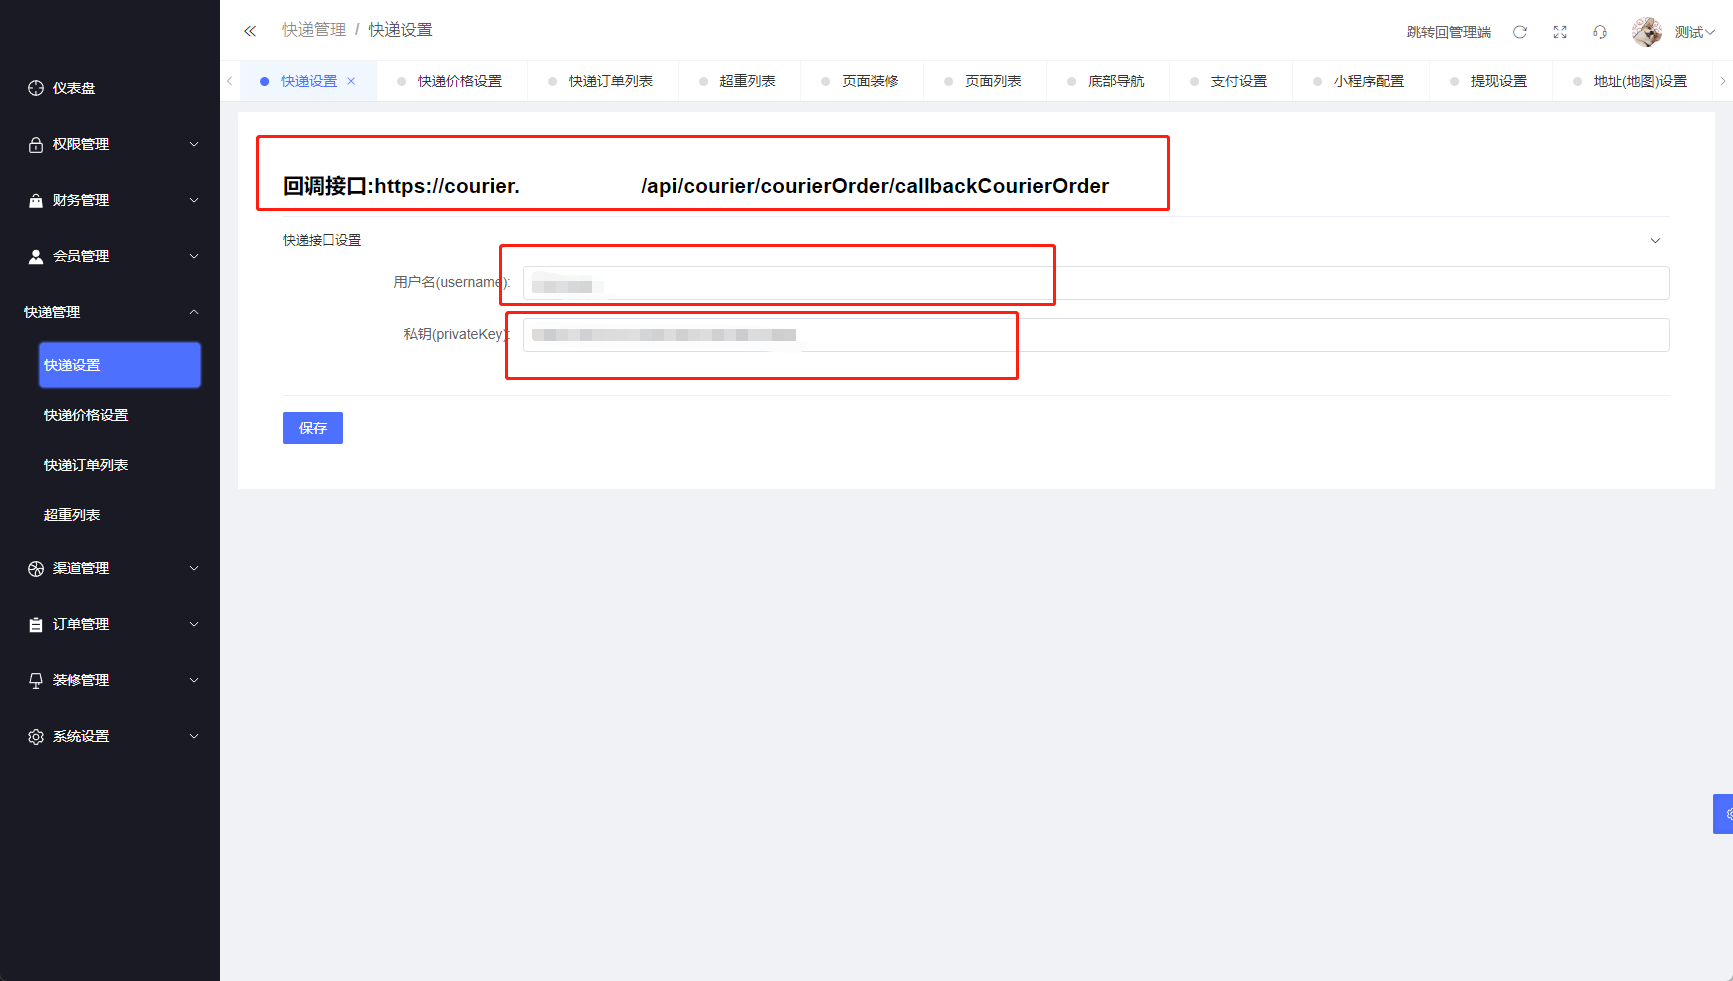Toggle fullscreen mode icon

coord(1559,32)
